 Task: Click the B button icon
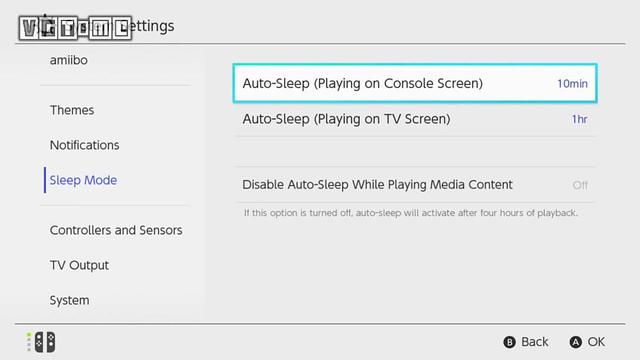point(509,342)
